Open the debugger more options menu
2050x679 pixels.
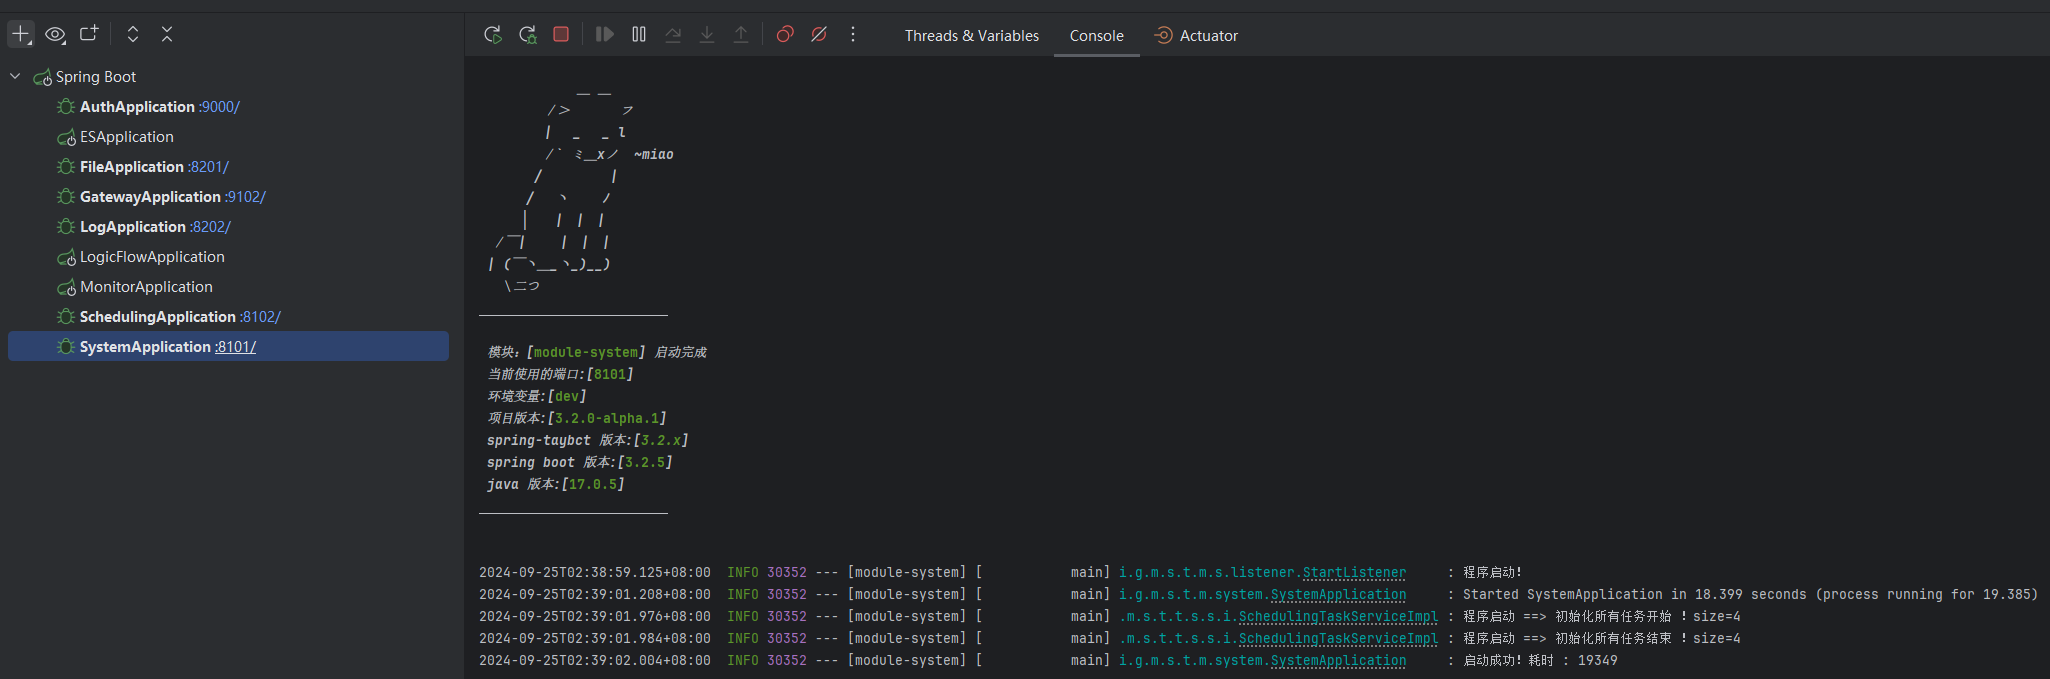pos(853,34)
